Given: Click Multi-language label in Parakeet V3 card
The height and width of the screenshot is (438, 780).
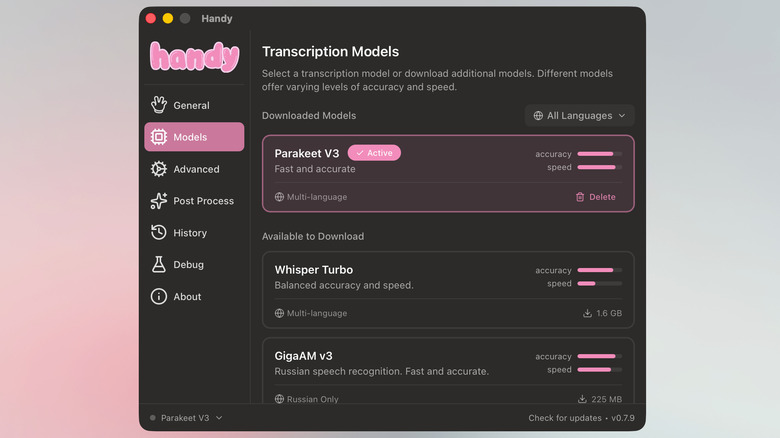Looking at the screenshot, I should pyautogui.click(x=317, y=197).
